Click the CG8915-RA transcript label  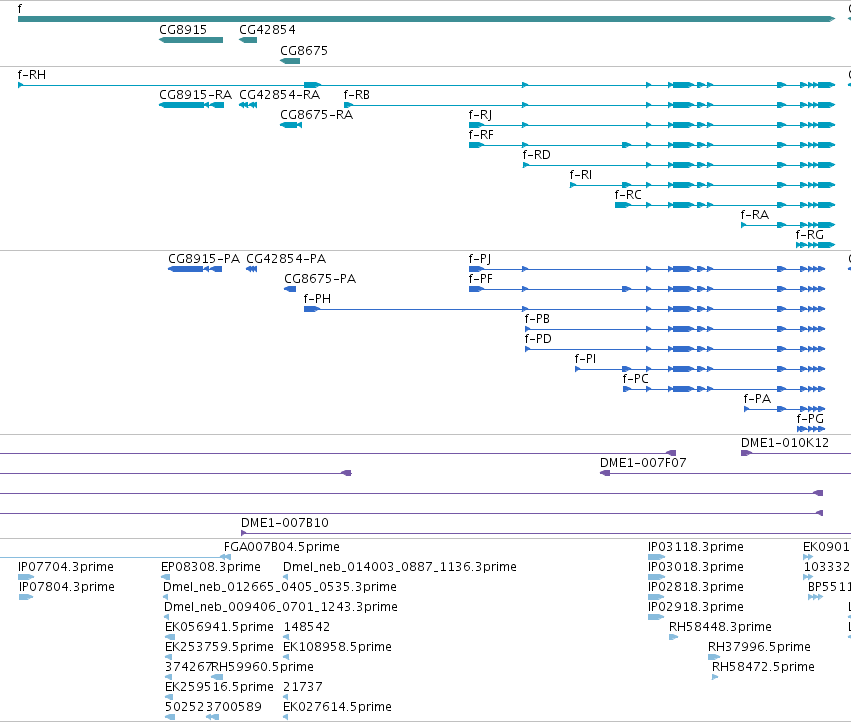195,95
